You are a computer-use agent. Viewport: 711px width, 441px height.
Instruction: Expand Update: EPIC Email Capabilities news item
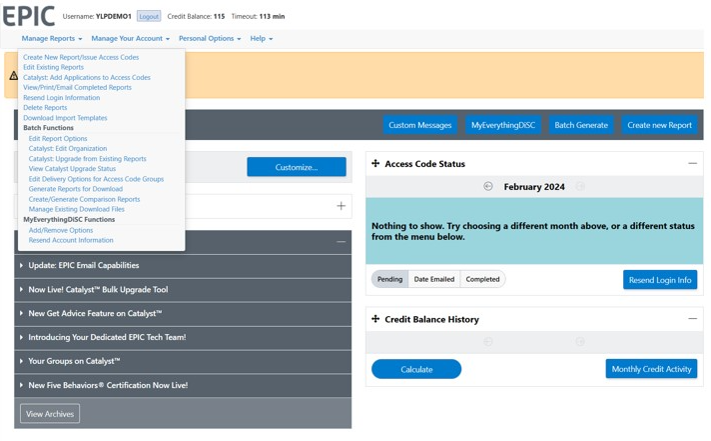84,266
